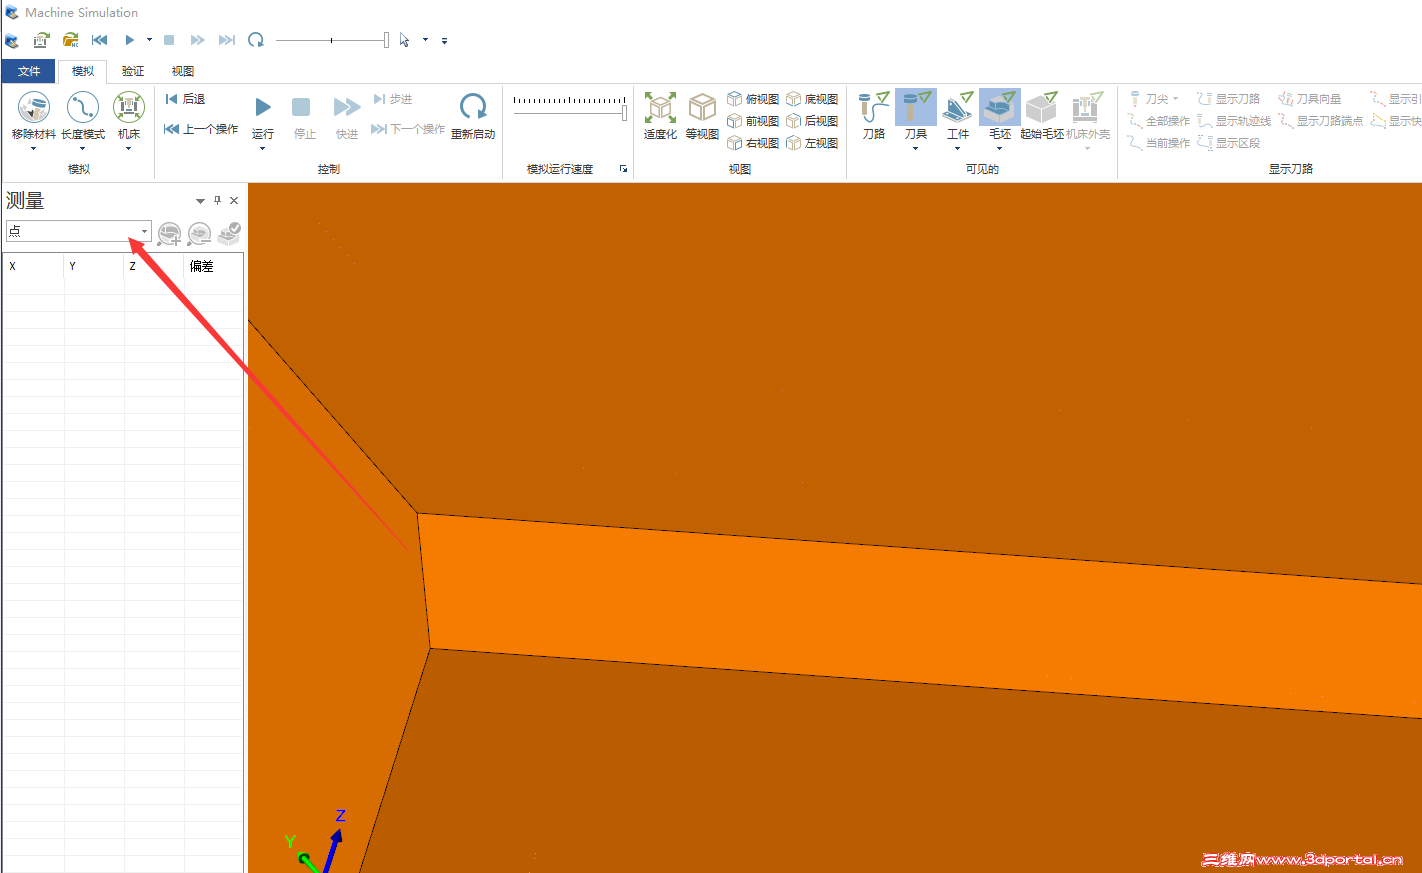The width and height of the screenshot is (1422, 873).
Task: Click quick access machine icon
Action: [41, 40]
